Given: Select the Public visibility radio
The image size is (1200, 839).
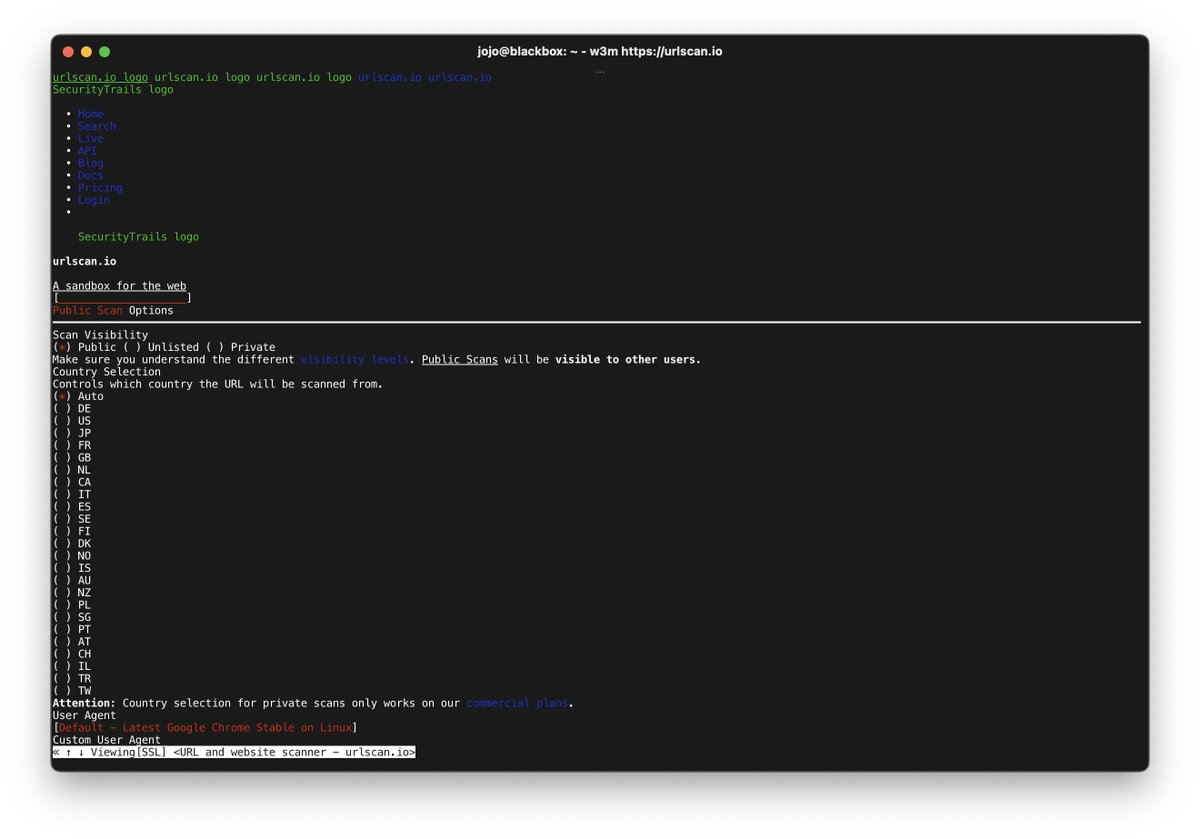Looking at the screenshot, I should pos(62,347).
